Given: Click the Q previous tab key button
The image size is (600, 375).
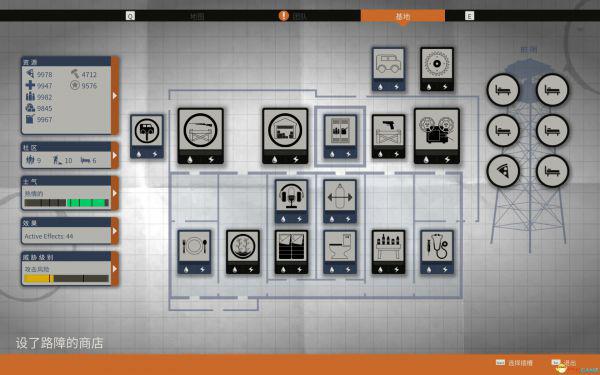Looking at the screenshot, I should click(130, 16).
